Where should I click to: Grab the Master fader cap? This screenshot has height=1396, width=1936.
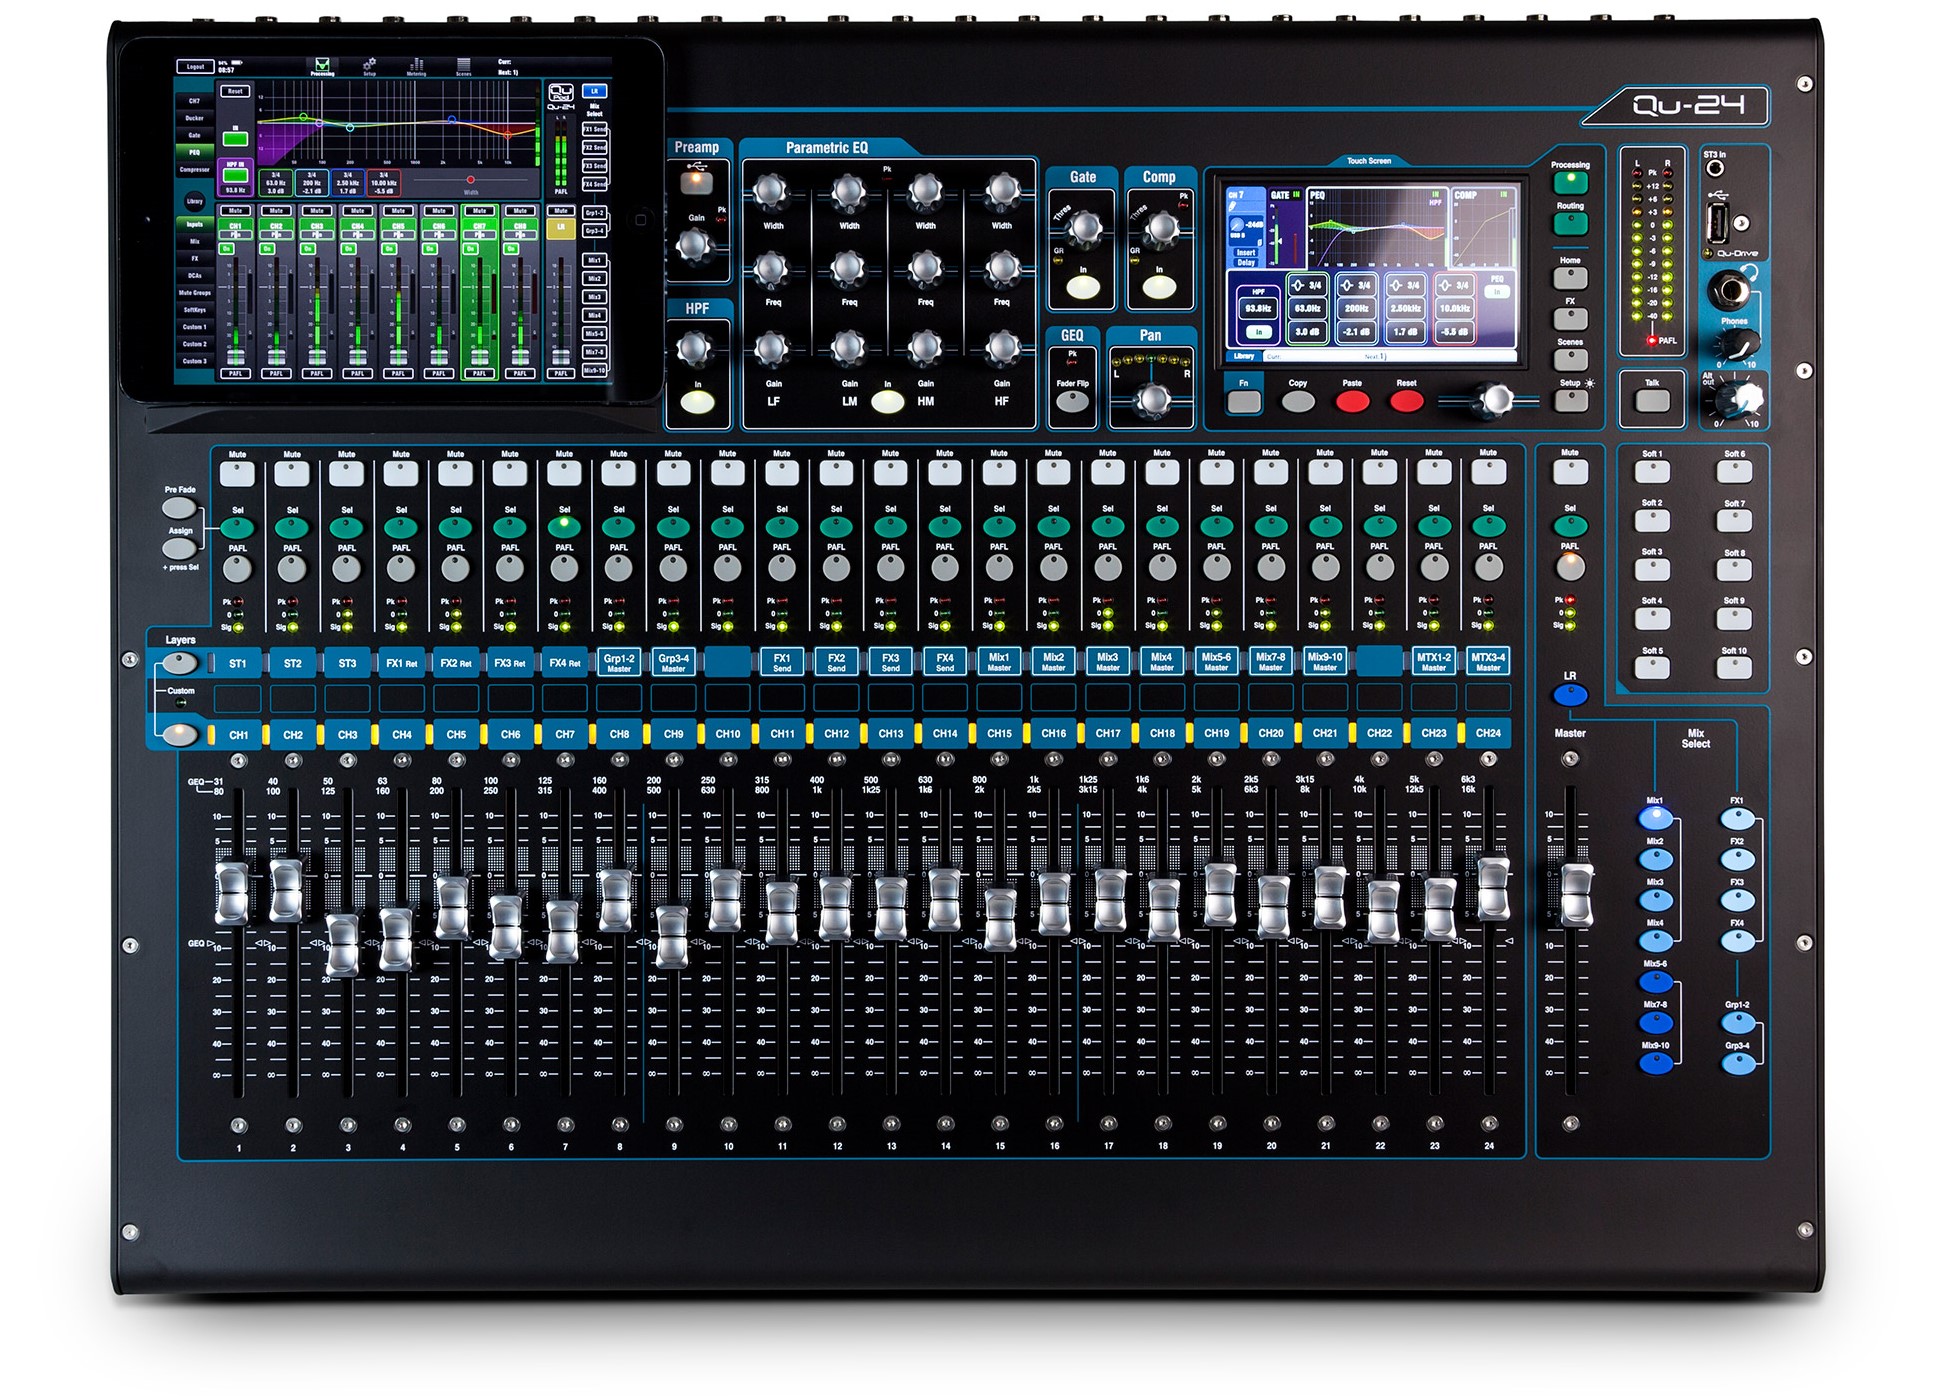pyautogui.click(x=1576, y=894)
